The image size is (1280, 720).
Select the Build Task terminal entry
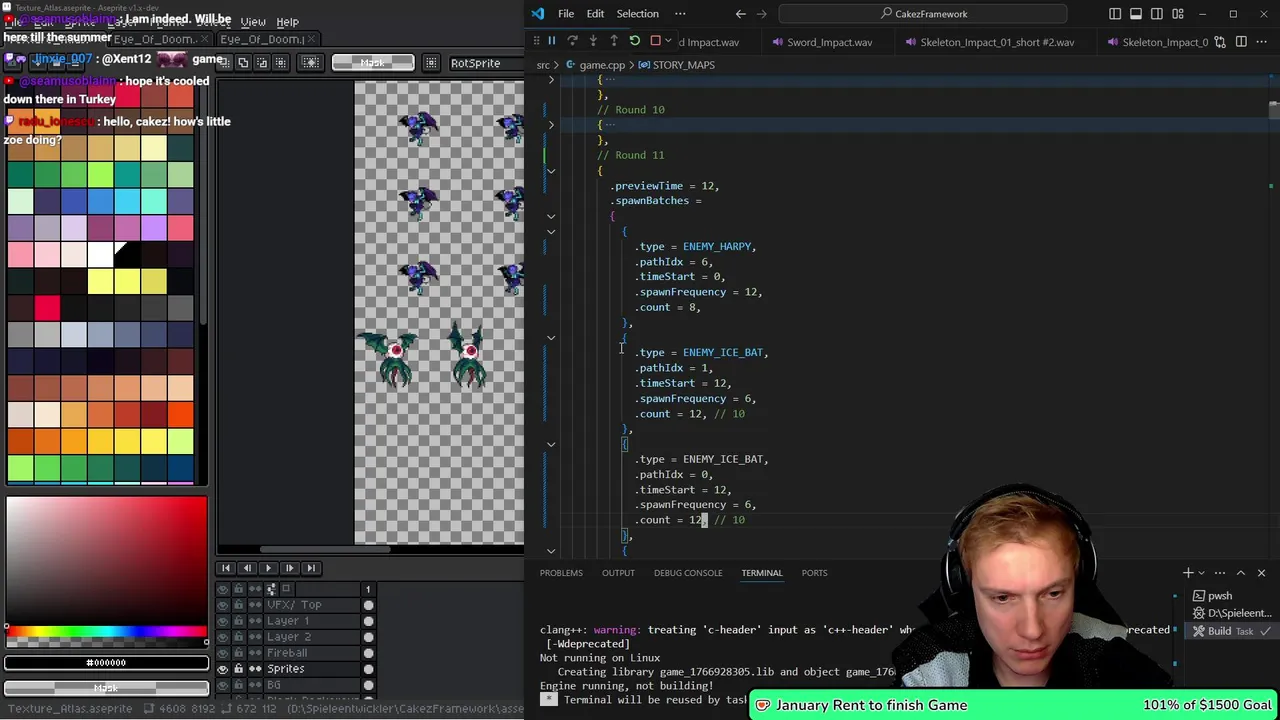pyautogui.click(x=1230, y=631)
